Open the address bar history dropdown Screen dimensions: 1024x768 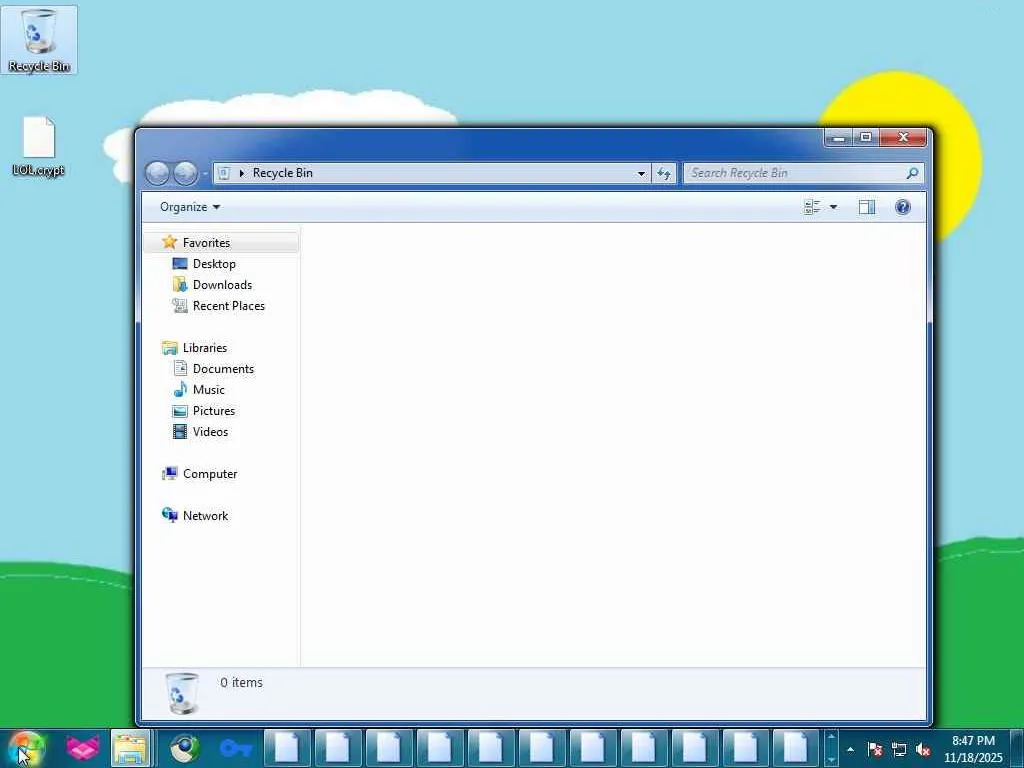point(641,173)
